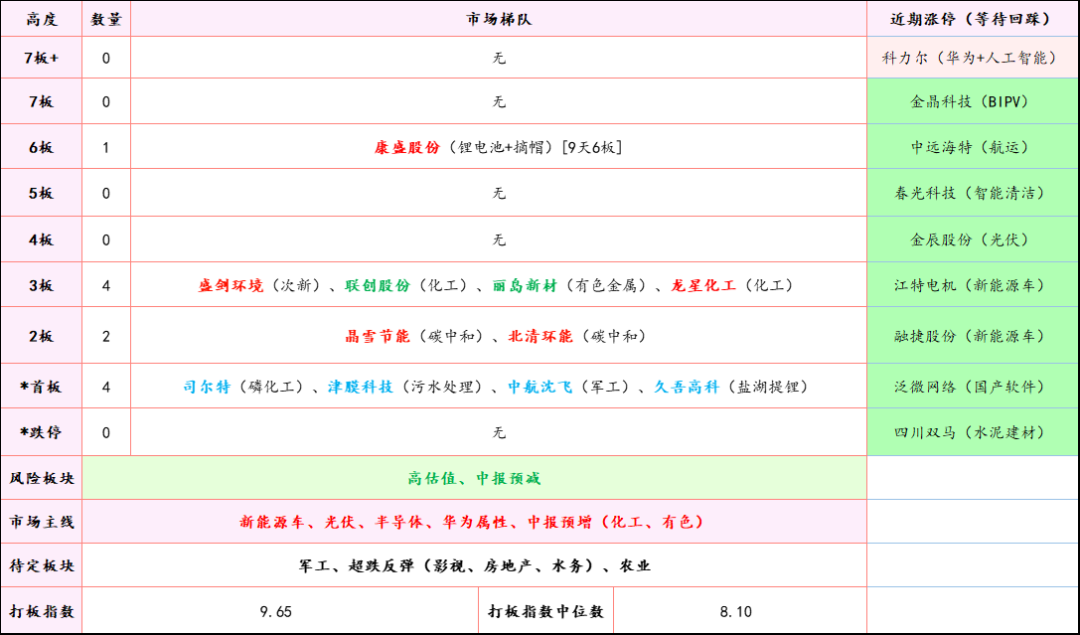
Task: Select the 7板+ row label
Action: coord(41,58)
